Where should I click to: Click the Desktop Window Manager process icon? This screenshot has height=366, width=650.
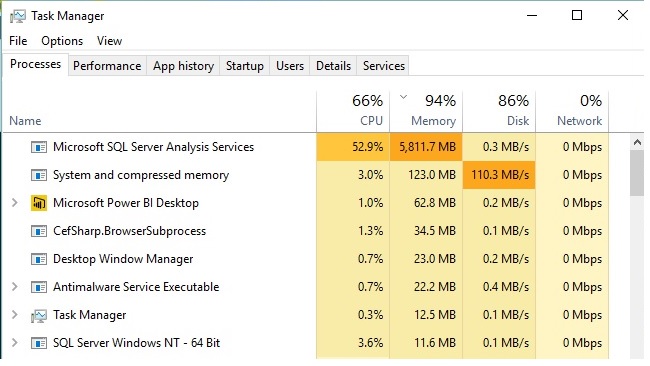pos(39,259)
